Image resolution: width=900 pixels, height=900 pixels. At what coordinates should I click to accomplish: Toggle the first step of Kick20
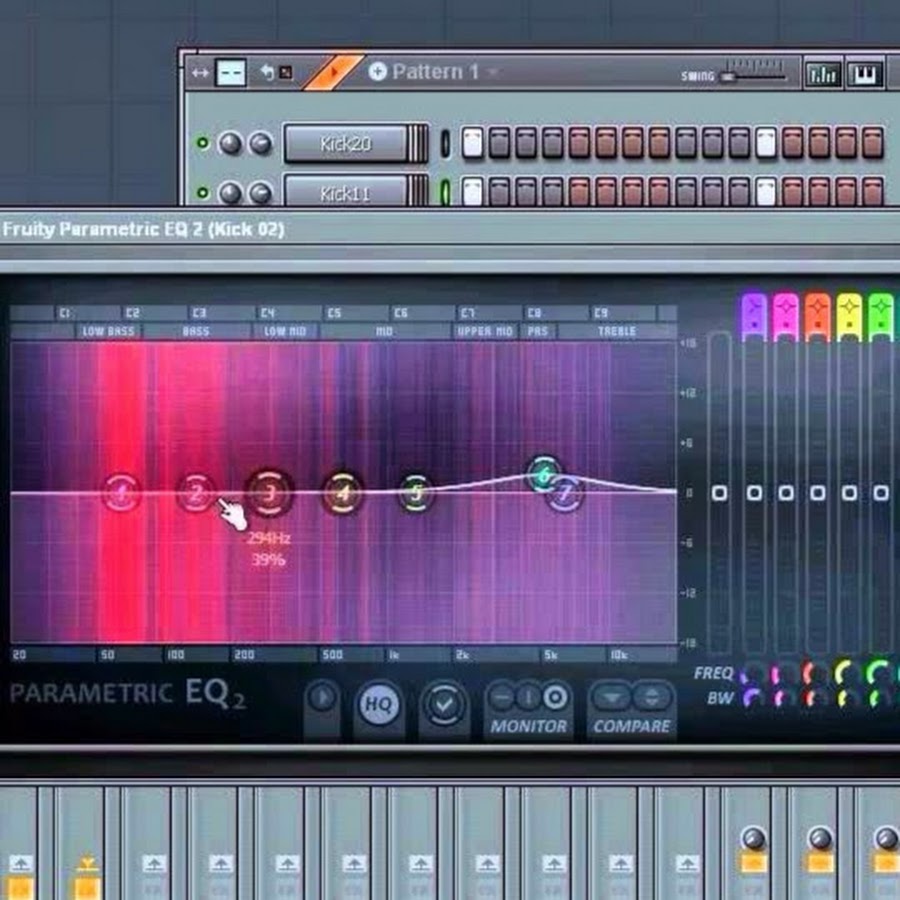point(472,142)
